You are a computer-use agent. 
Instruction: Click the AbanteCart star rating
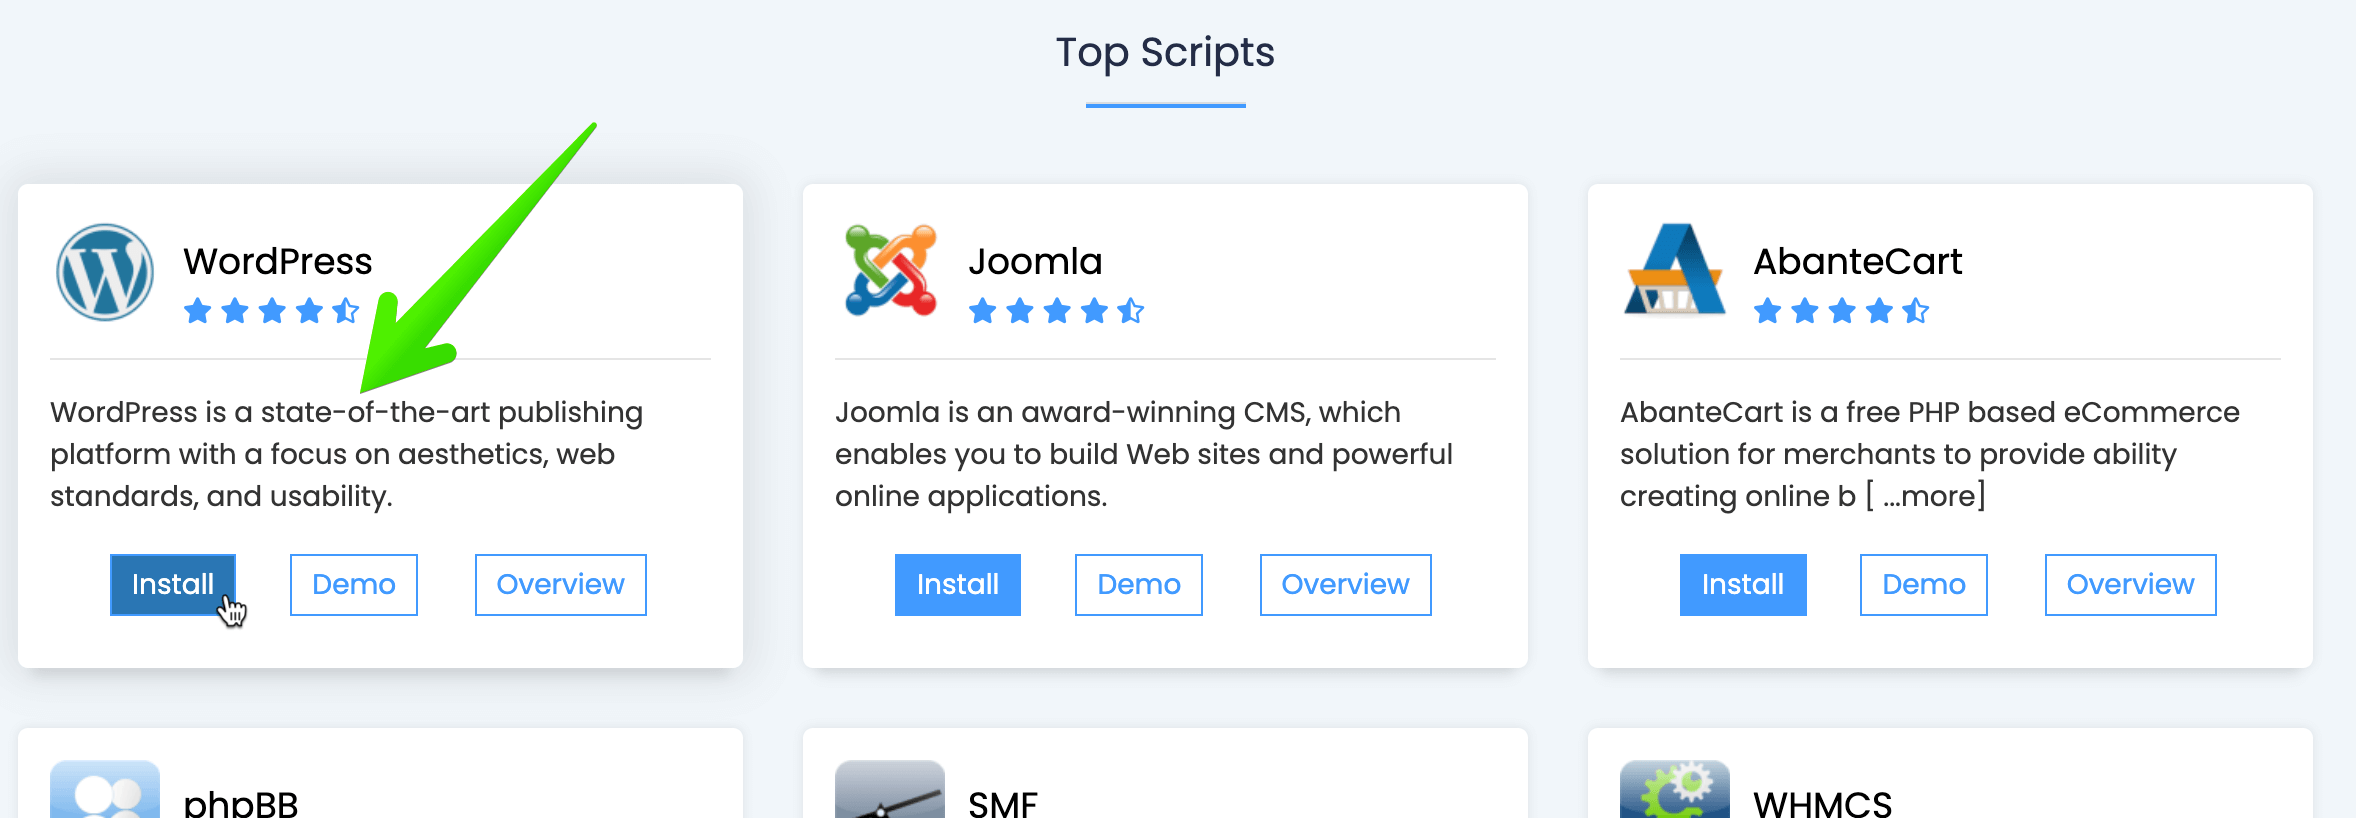tap(1841, 311)
